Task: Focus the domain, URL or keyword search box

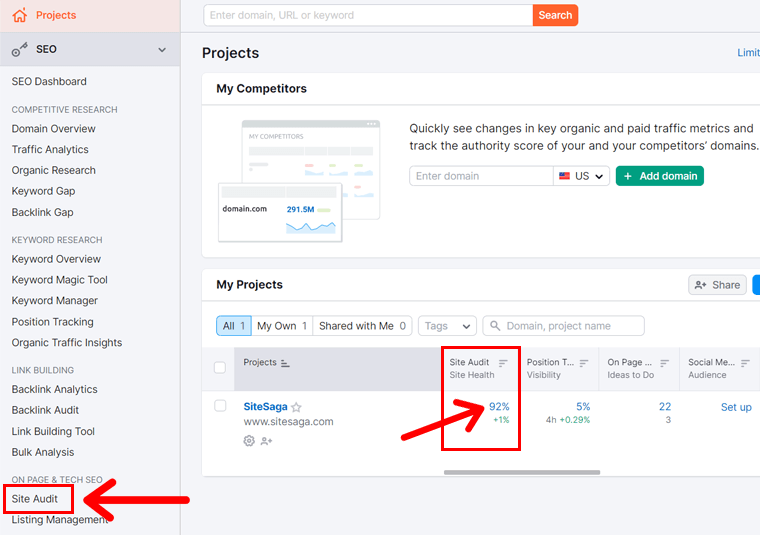Action: 368,16
